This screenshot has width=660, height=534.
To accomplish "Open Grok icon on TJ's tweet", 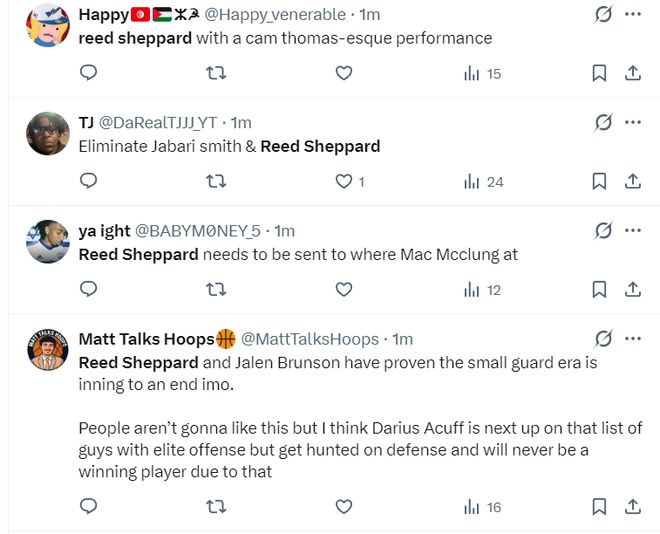I will pyautogui.click(x=603, y=123).
